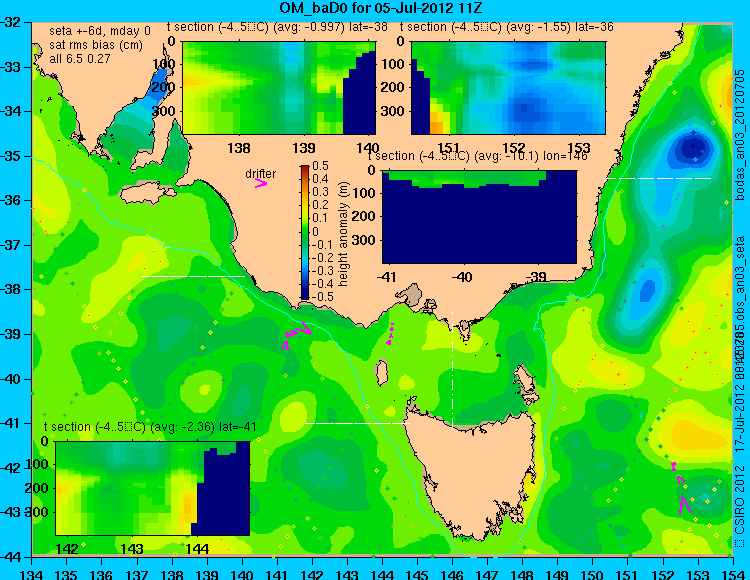
Task: Click the -32 latitude label on the main left axis
Action: (10, 22)
